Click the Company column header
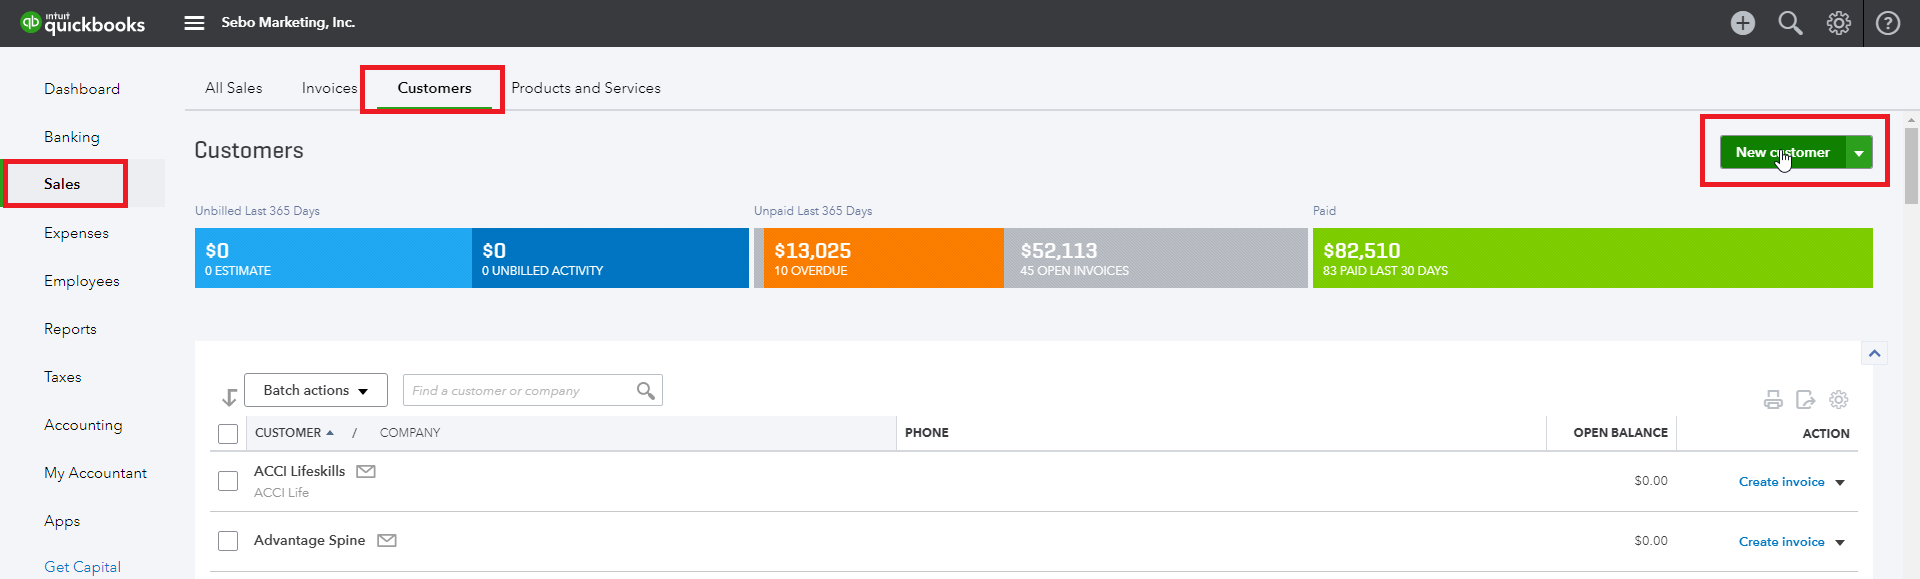Image resolution: width=1920 pixels, height=579 pixels. point(410,433)
